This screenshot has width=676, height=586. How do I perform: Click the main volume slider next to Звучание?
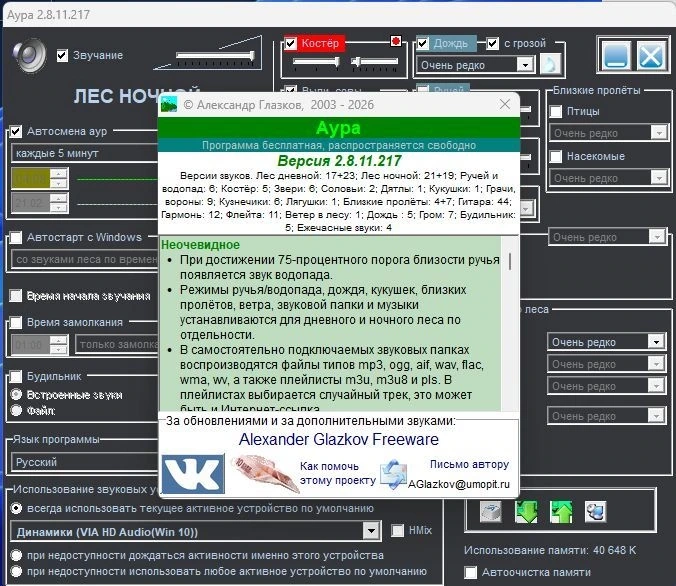click(215, 55)
